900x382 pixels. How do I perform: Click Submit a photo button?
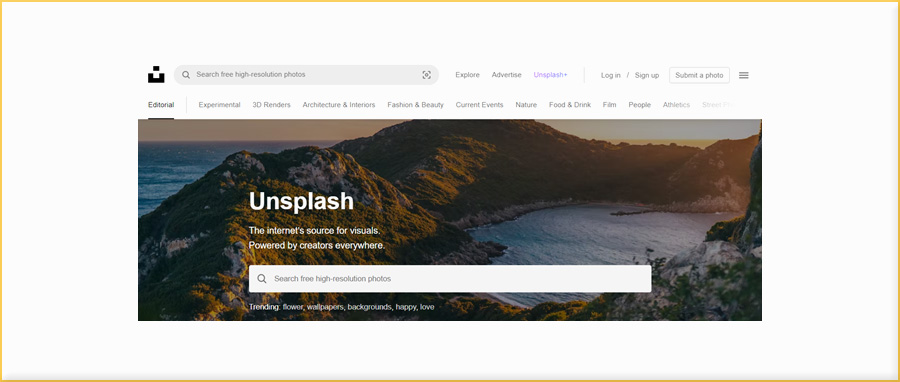point(699,75)
